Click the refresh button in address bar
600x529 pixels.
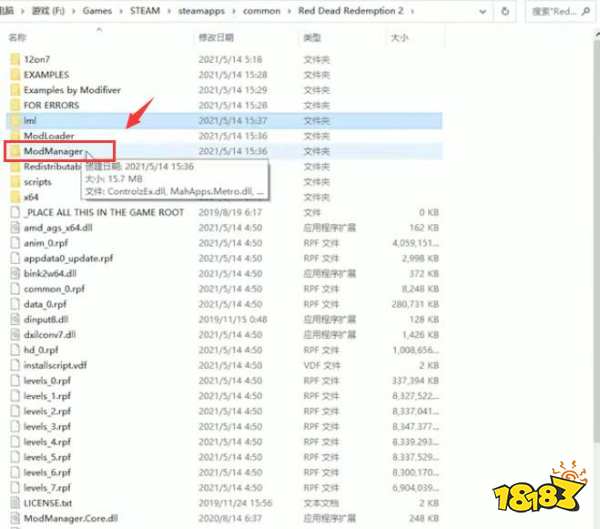coord(505,11)
